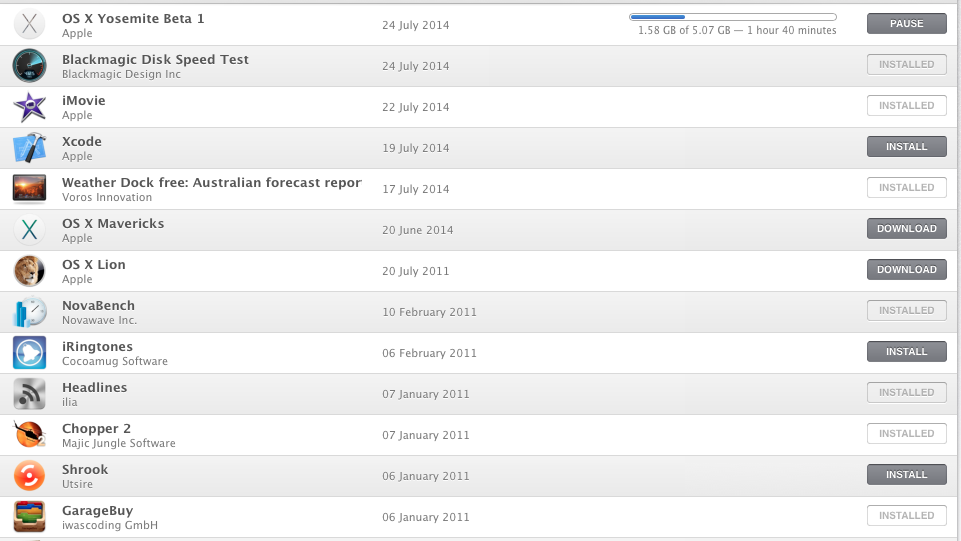Install Shrook
Image resolution: width=961 pixels, height=541 pixels.
pyautogui.click(x=906, y=474)
